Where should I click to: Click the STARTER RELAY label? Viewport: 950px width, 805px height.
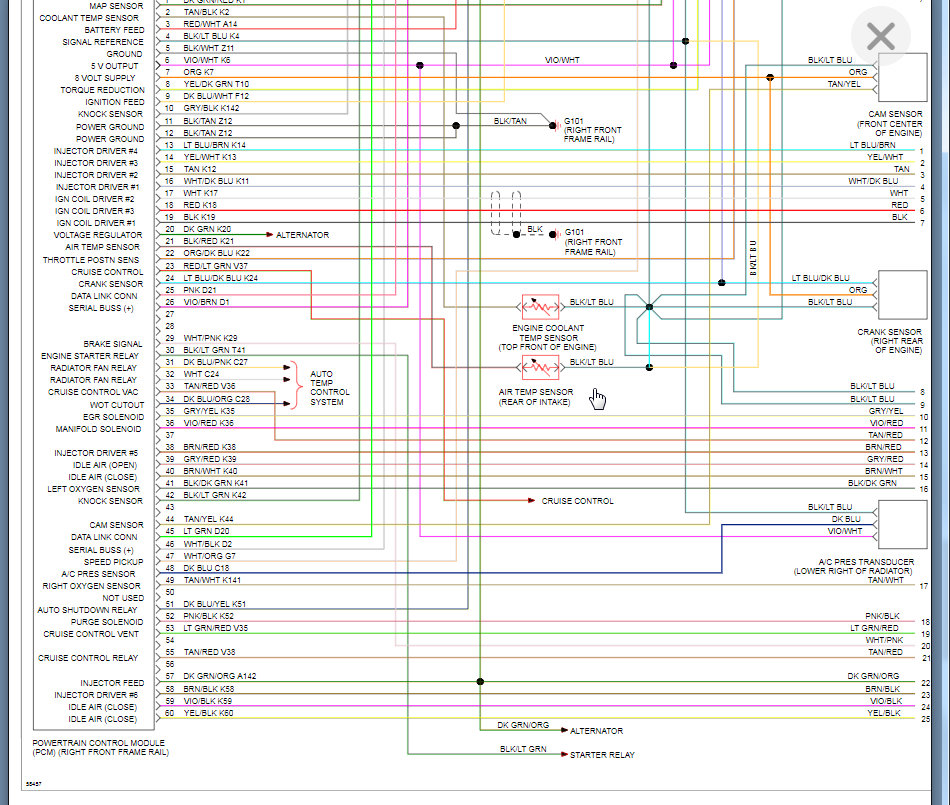(602, 755)
